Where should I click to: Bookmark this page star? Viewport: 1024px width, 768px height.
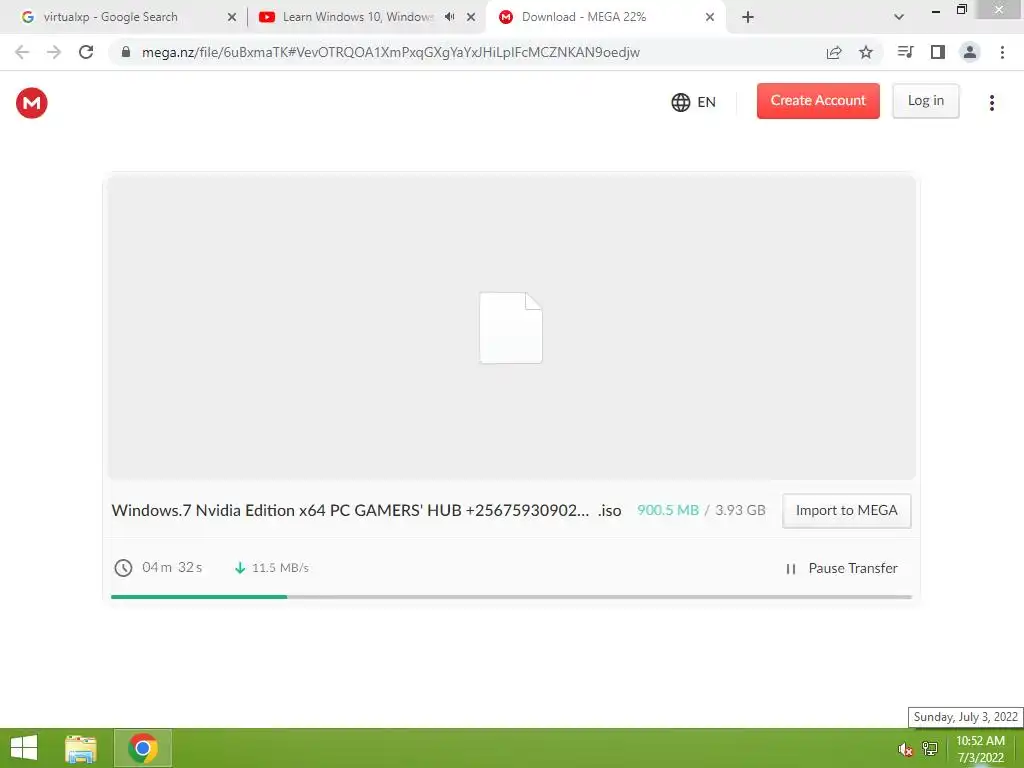coord(866,52)
